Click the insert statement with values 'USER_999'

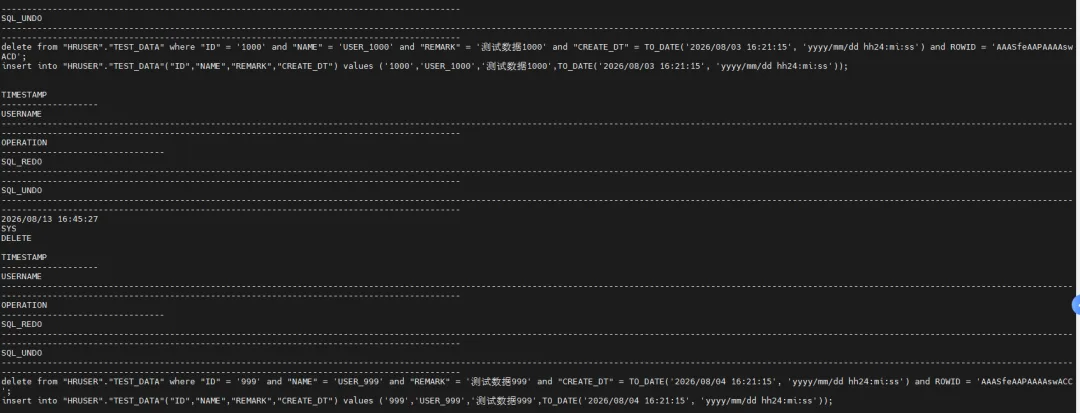pyautogui.click(x=417, y=401)
